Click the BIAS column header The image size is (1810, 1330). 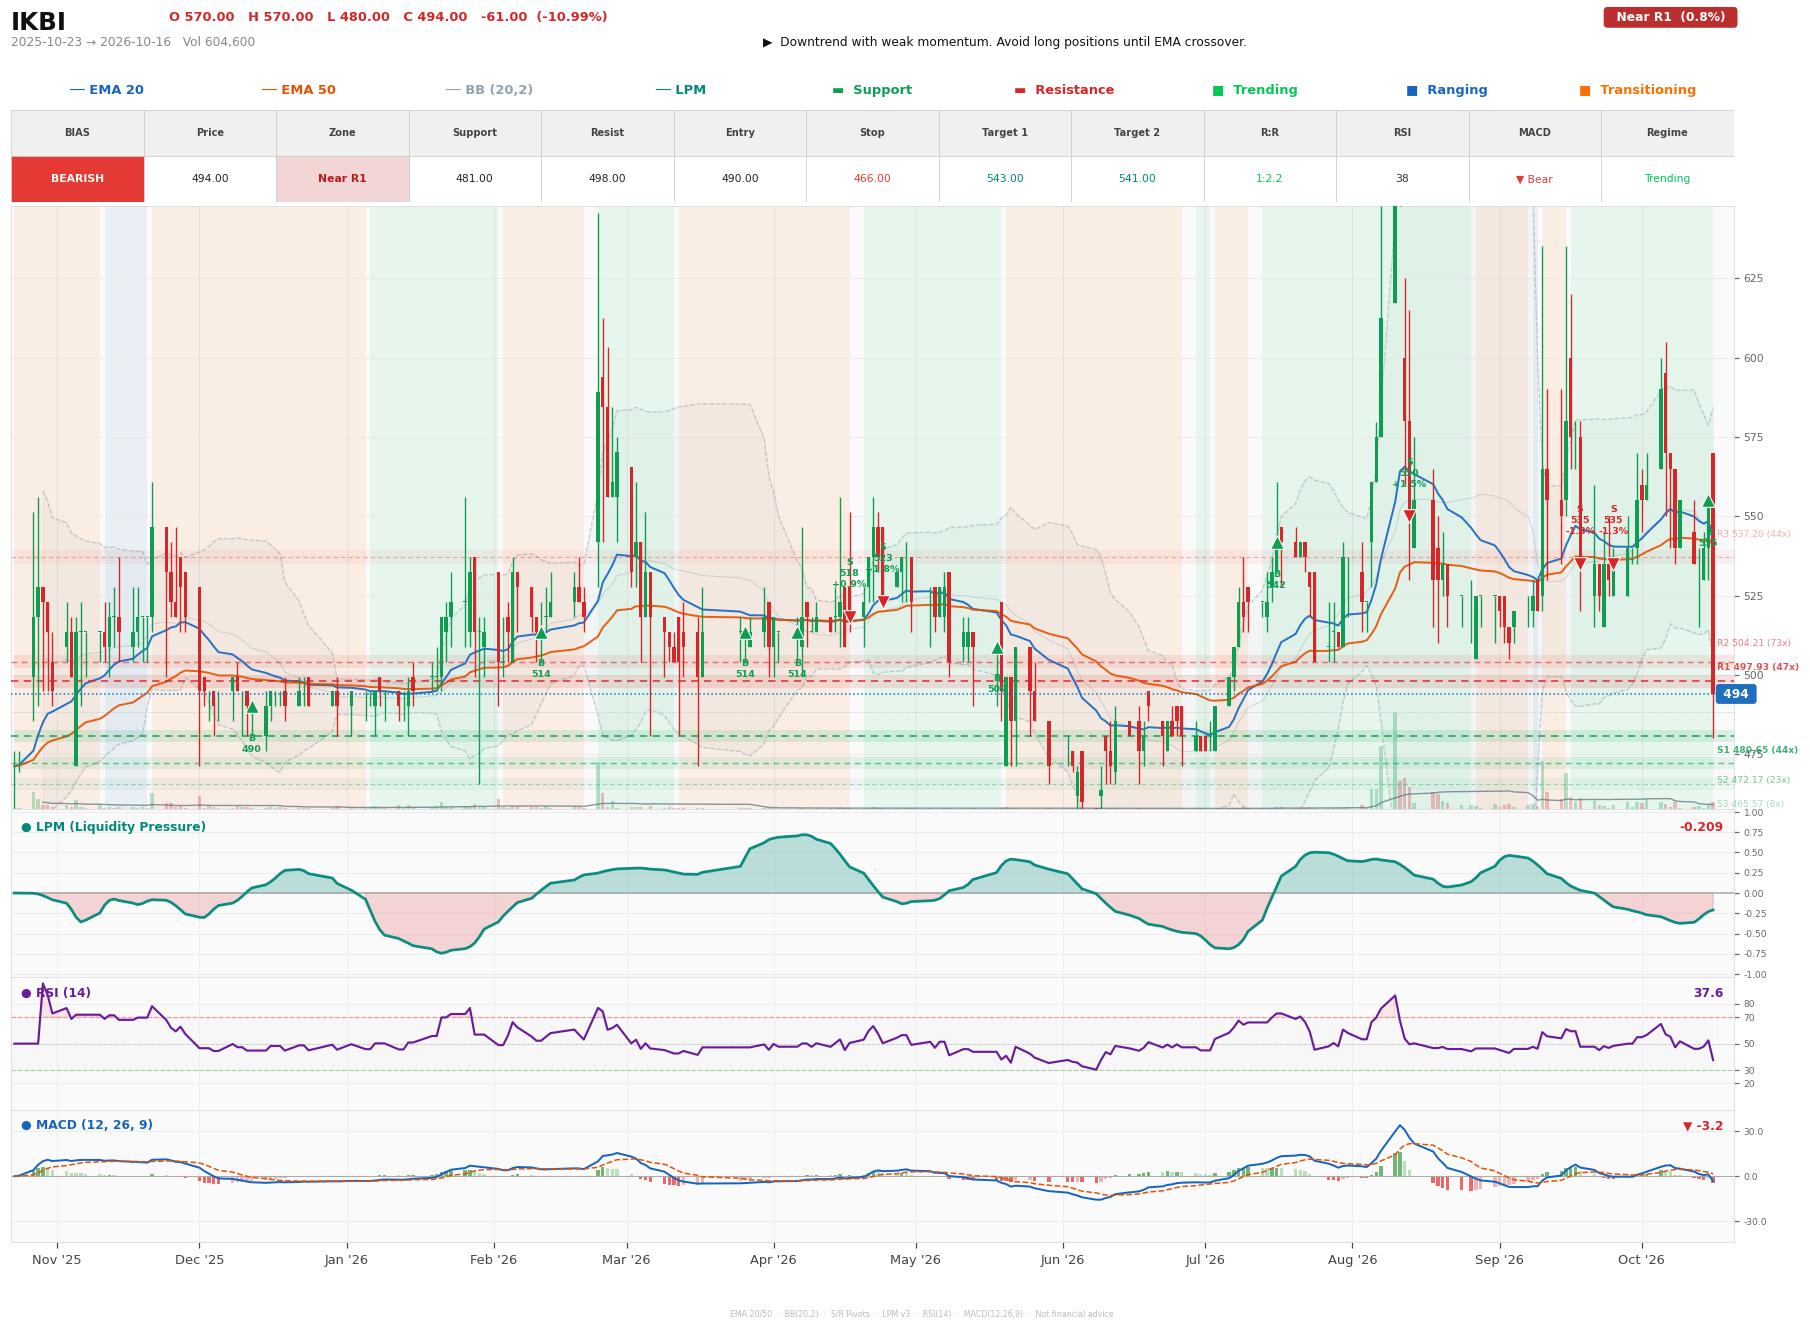[x=77, y=133]
